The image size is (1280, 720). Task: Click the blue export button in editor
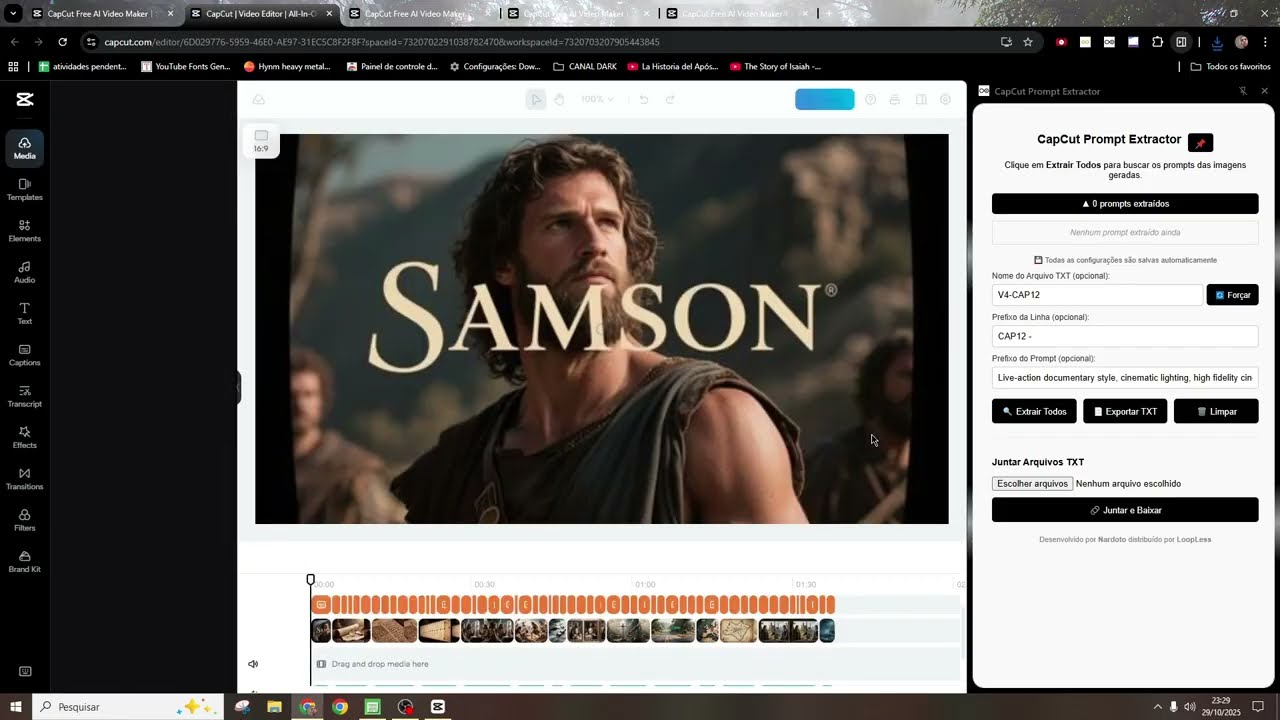click(825, 99)
